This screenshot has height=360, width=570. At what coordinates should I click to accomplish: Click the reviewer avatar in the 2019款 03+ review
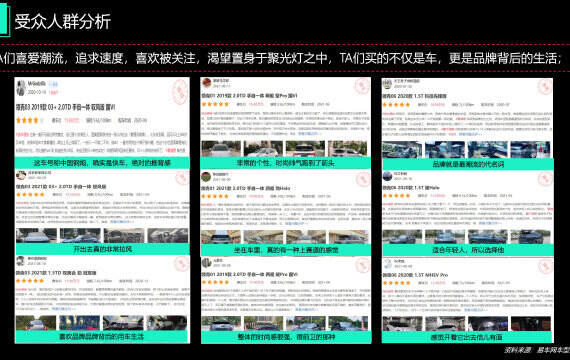(x=21, y=88)
